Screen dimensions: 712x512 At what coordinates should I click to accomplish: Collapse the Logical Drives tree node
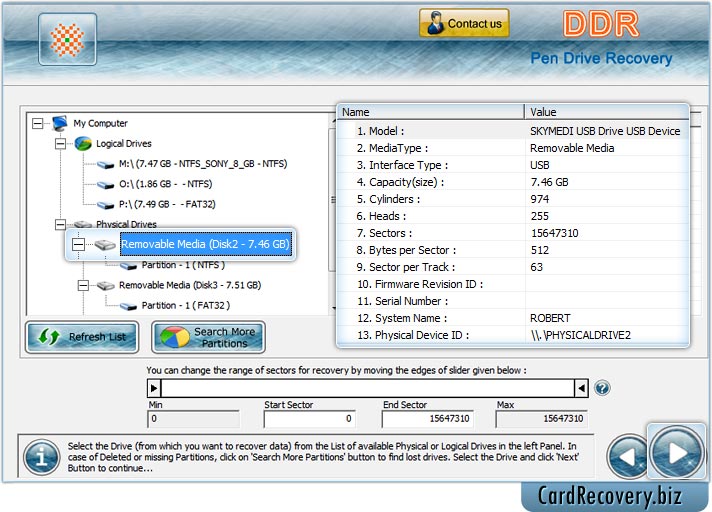(60, 143)
